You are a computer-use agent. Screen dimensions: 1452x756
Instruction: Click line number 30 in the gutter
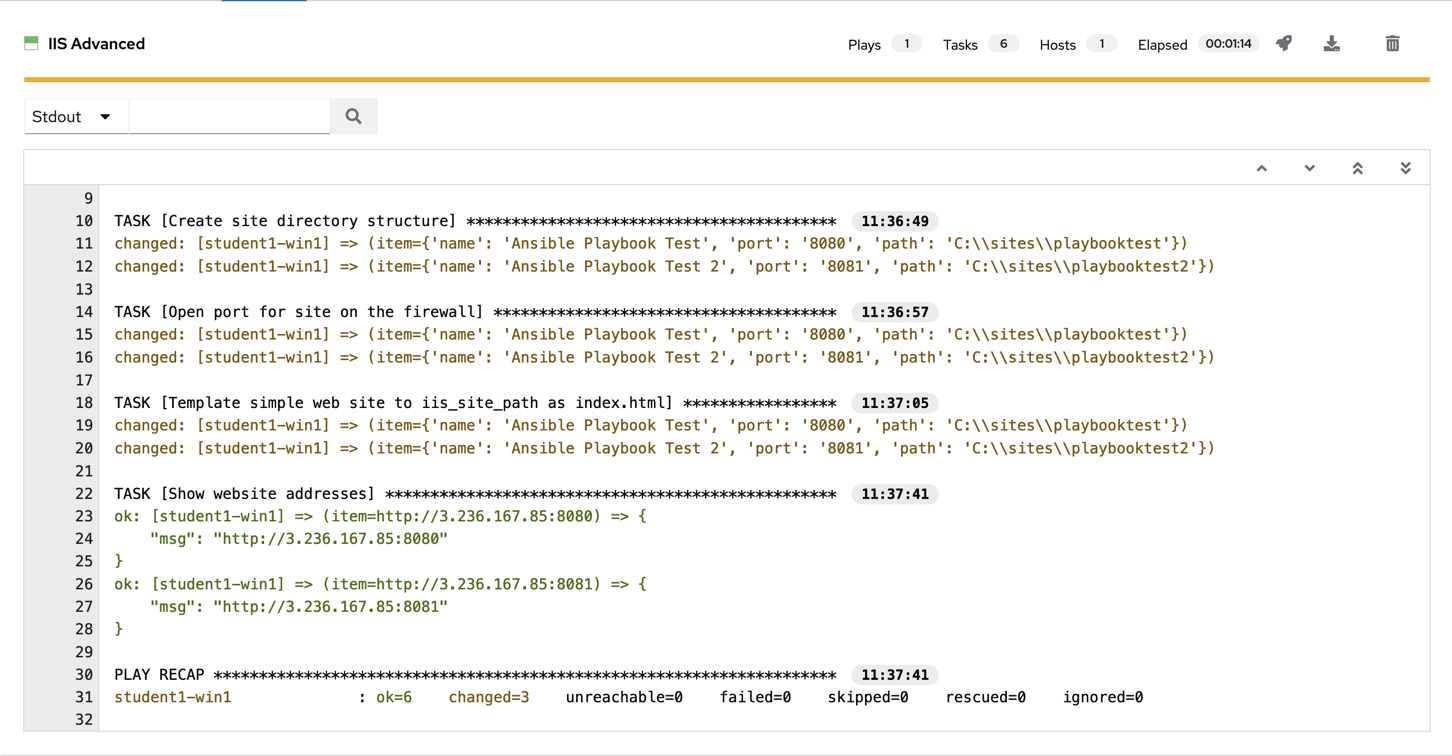pyautogui.click(x=84, y=675)
